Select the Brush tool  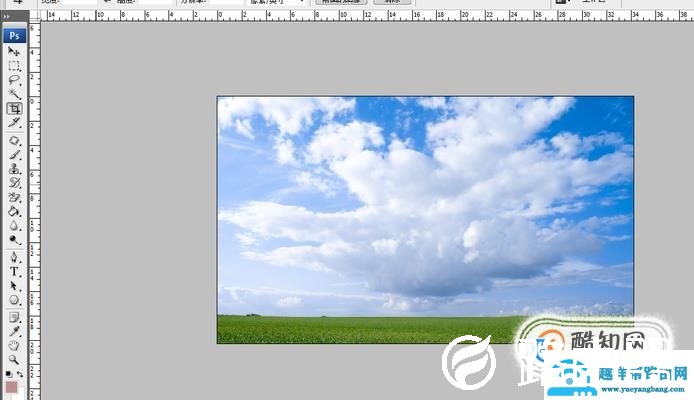[14, 155]
